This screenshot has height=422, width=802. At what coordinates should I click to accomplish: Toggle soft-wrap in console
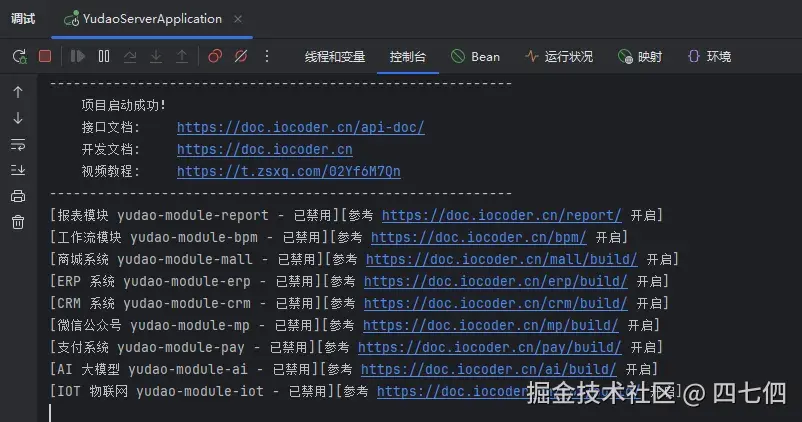[18, 145]
